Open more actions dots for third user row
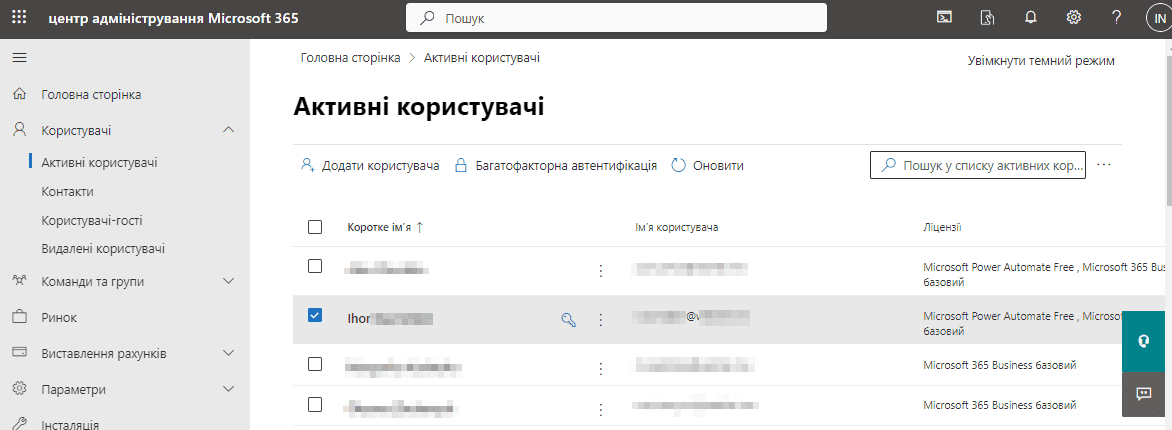The height and width of the screenshot is (430, 1172). point(600,368)
